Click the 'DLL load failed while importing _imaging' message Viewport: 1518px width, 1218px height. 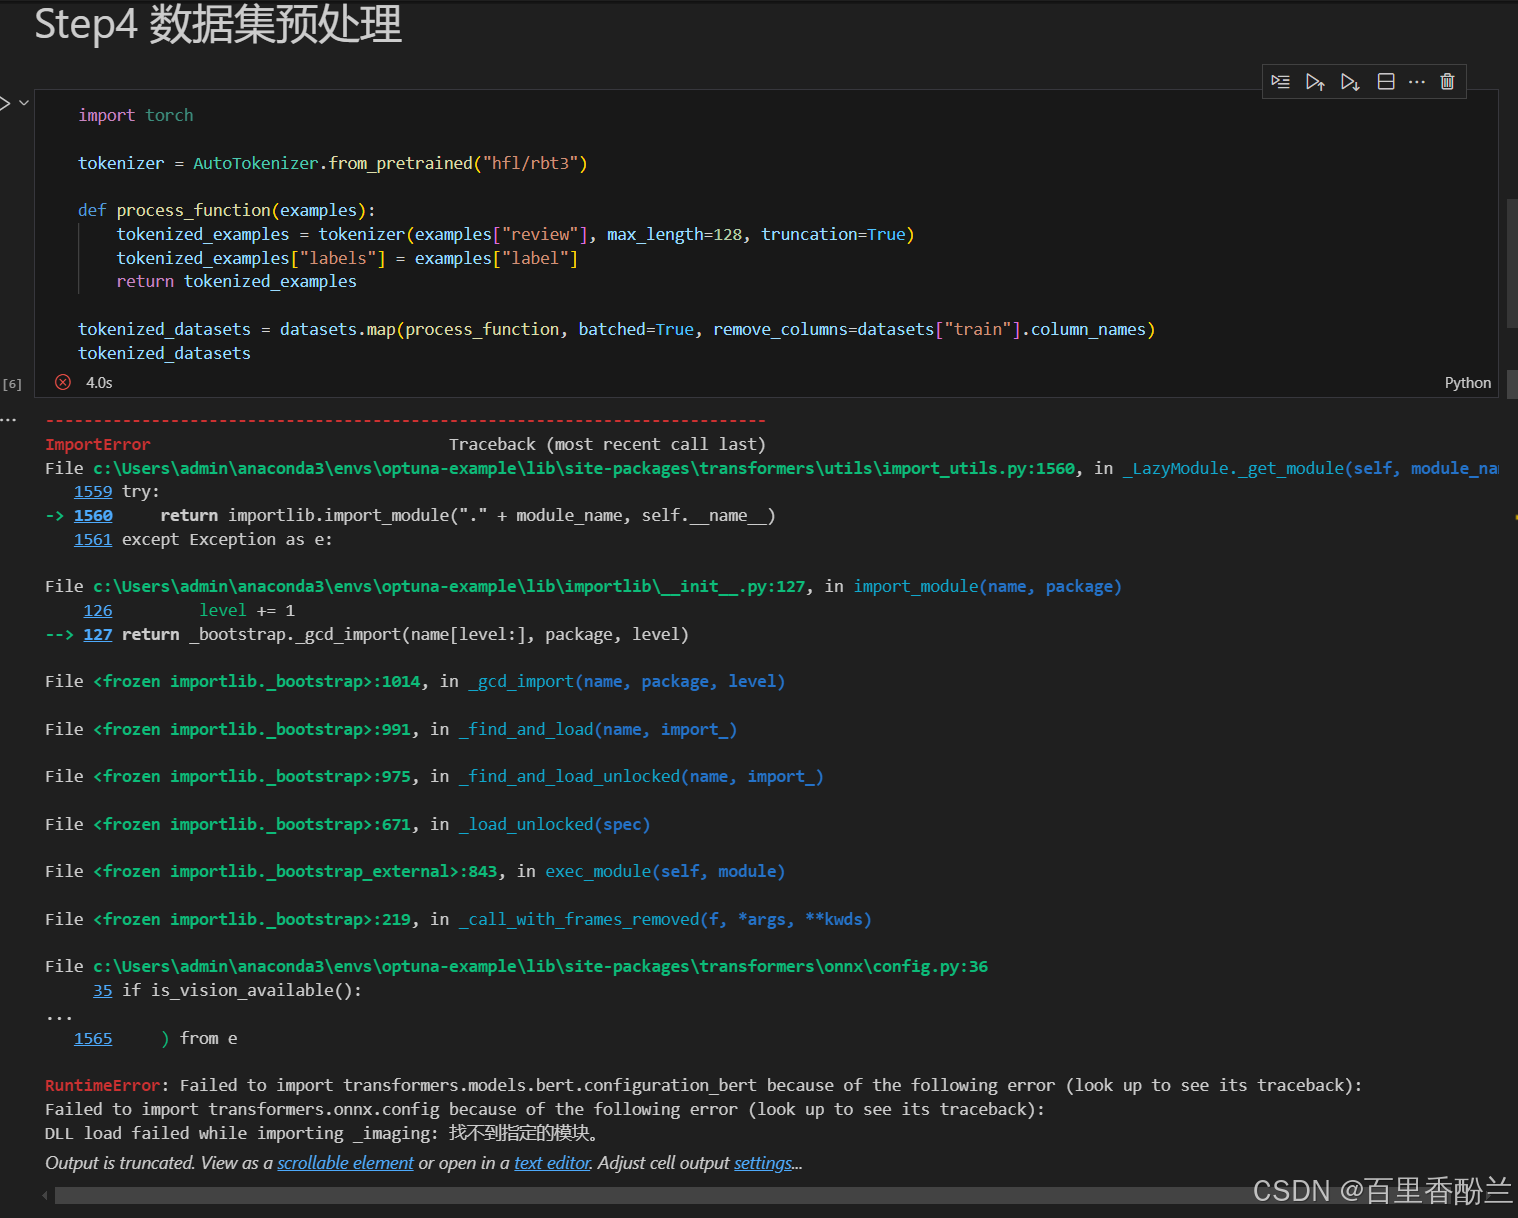click(322, 1134)
